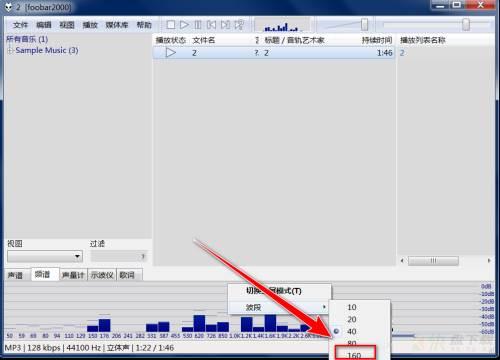Viewport: 500px width, 360px height.
Task: Open the 视图 view dropdown
Action: (45, 256)
